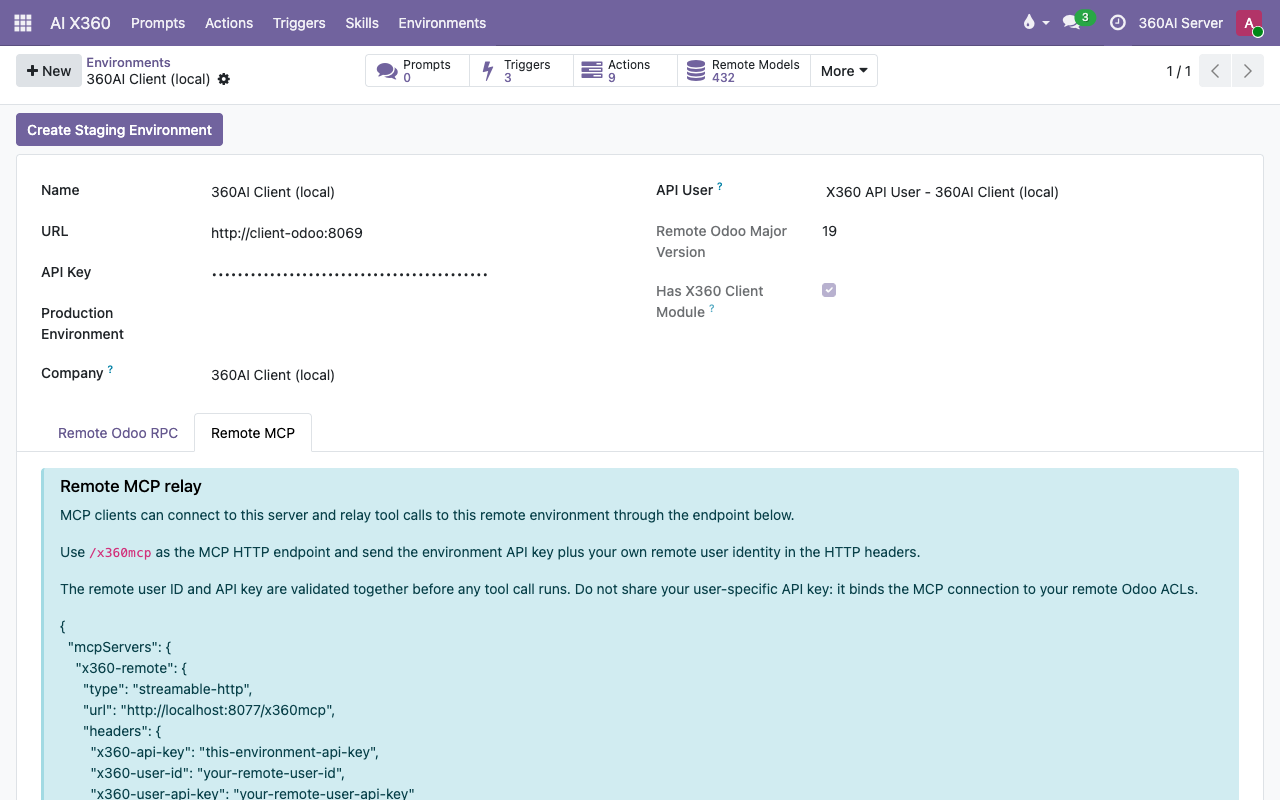Open the user avatar menu
The height and width of the screenshot is (800, 1280).
(x=1249, y=23)
